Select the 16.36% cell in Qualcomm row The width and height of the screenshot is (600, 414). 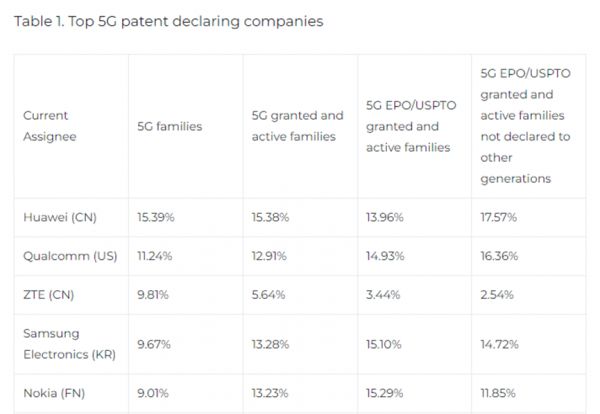[x=501, y=255]
